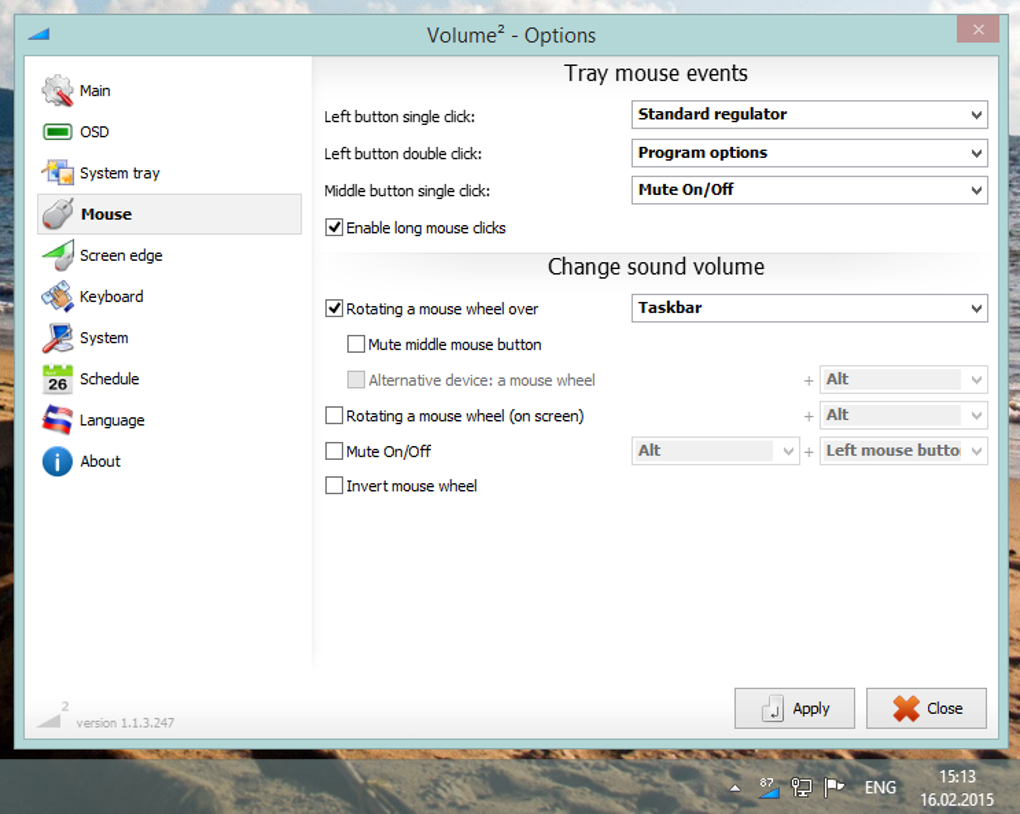This screenshot has height=814, width=1020.
Task: Close the options window via title bar X
Action: click(978, 29)
